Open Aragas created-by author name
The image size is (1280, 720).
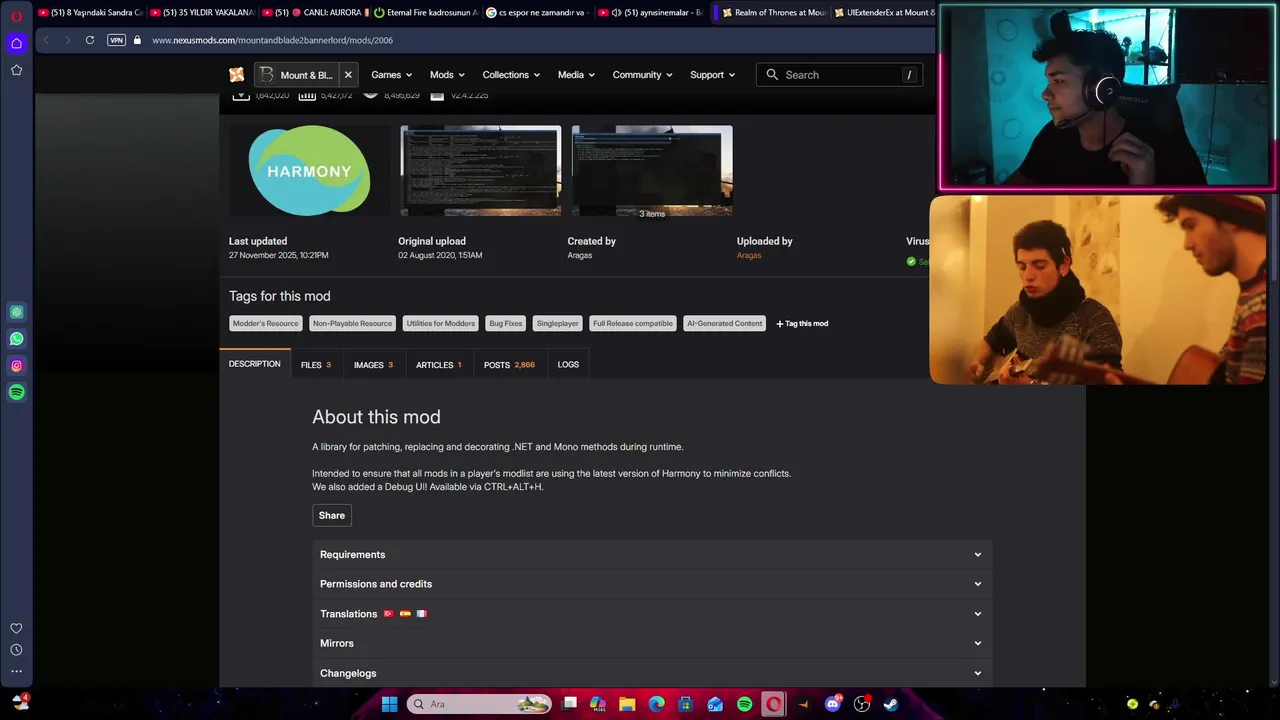tap(579, 255)
